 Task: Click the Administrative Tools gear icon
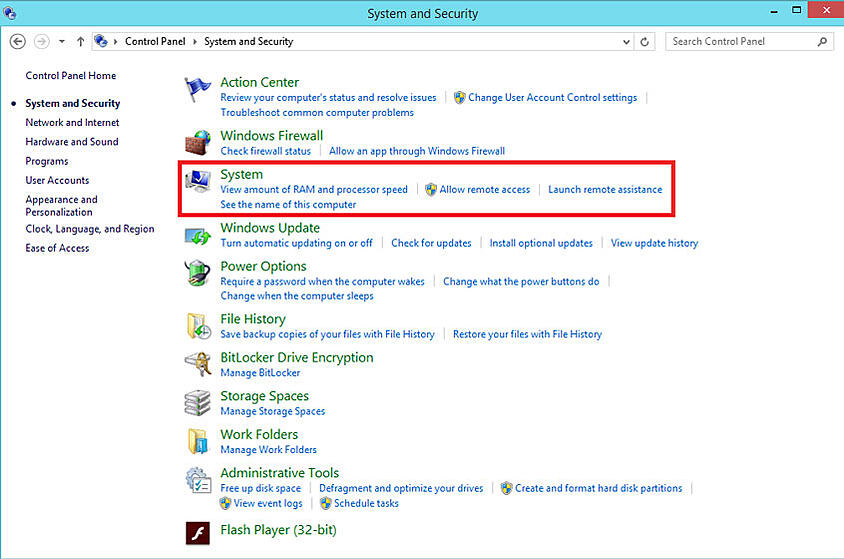[198, 480]
